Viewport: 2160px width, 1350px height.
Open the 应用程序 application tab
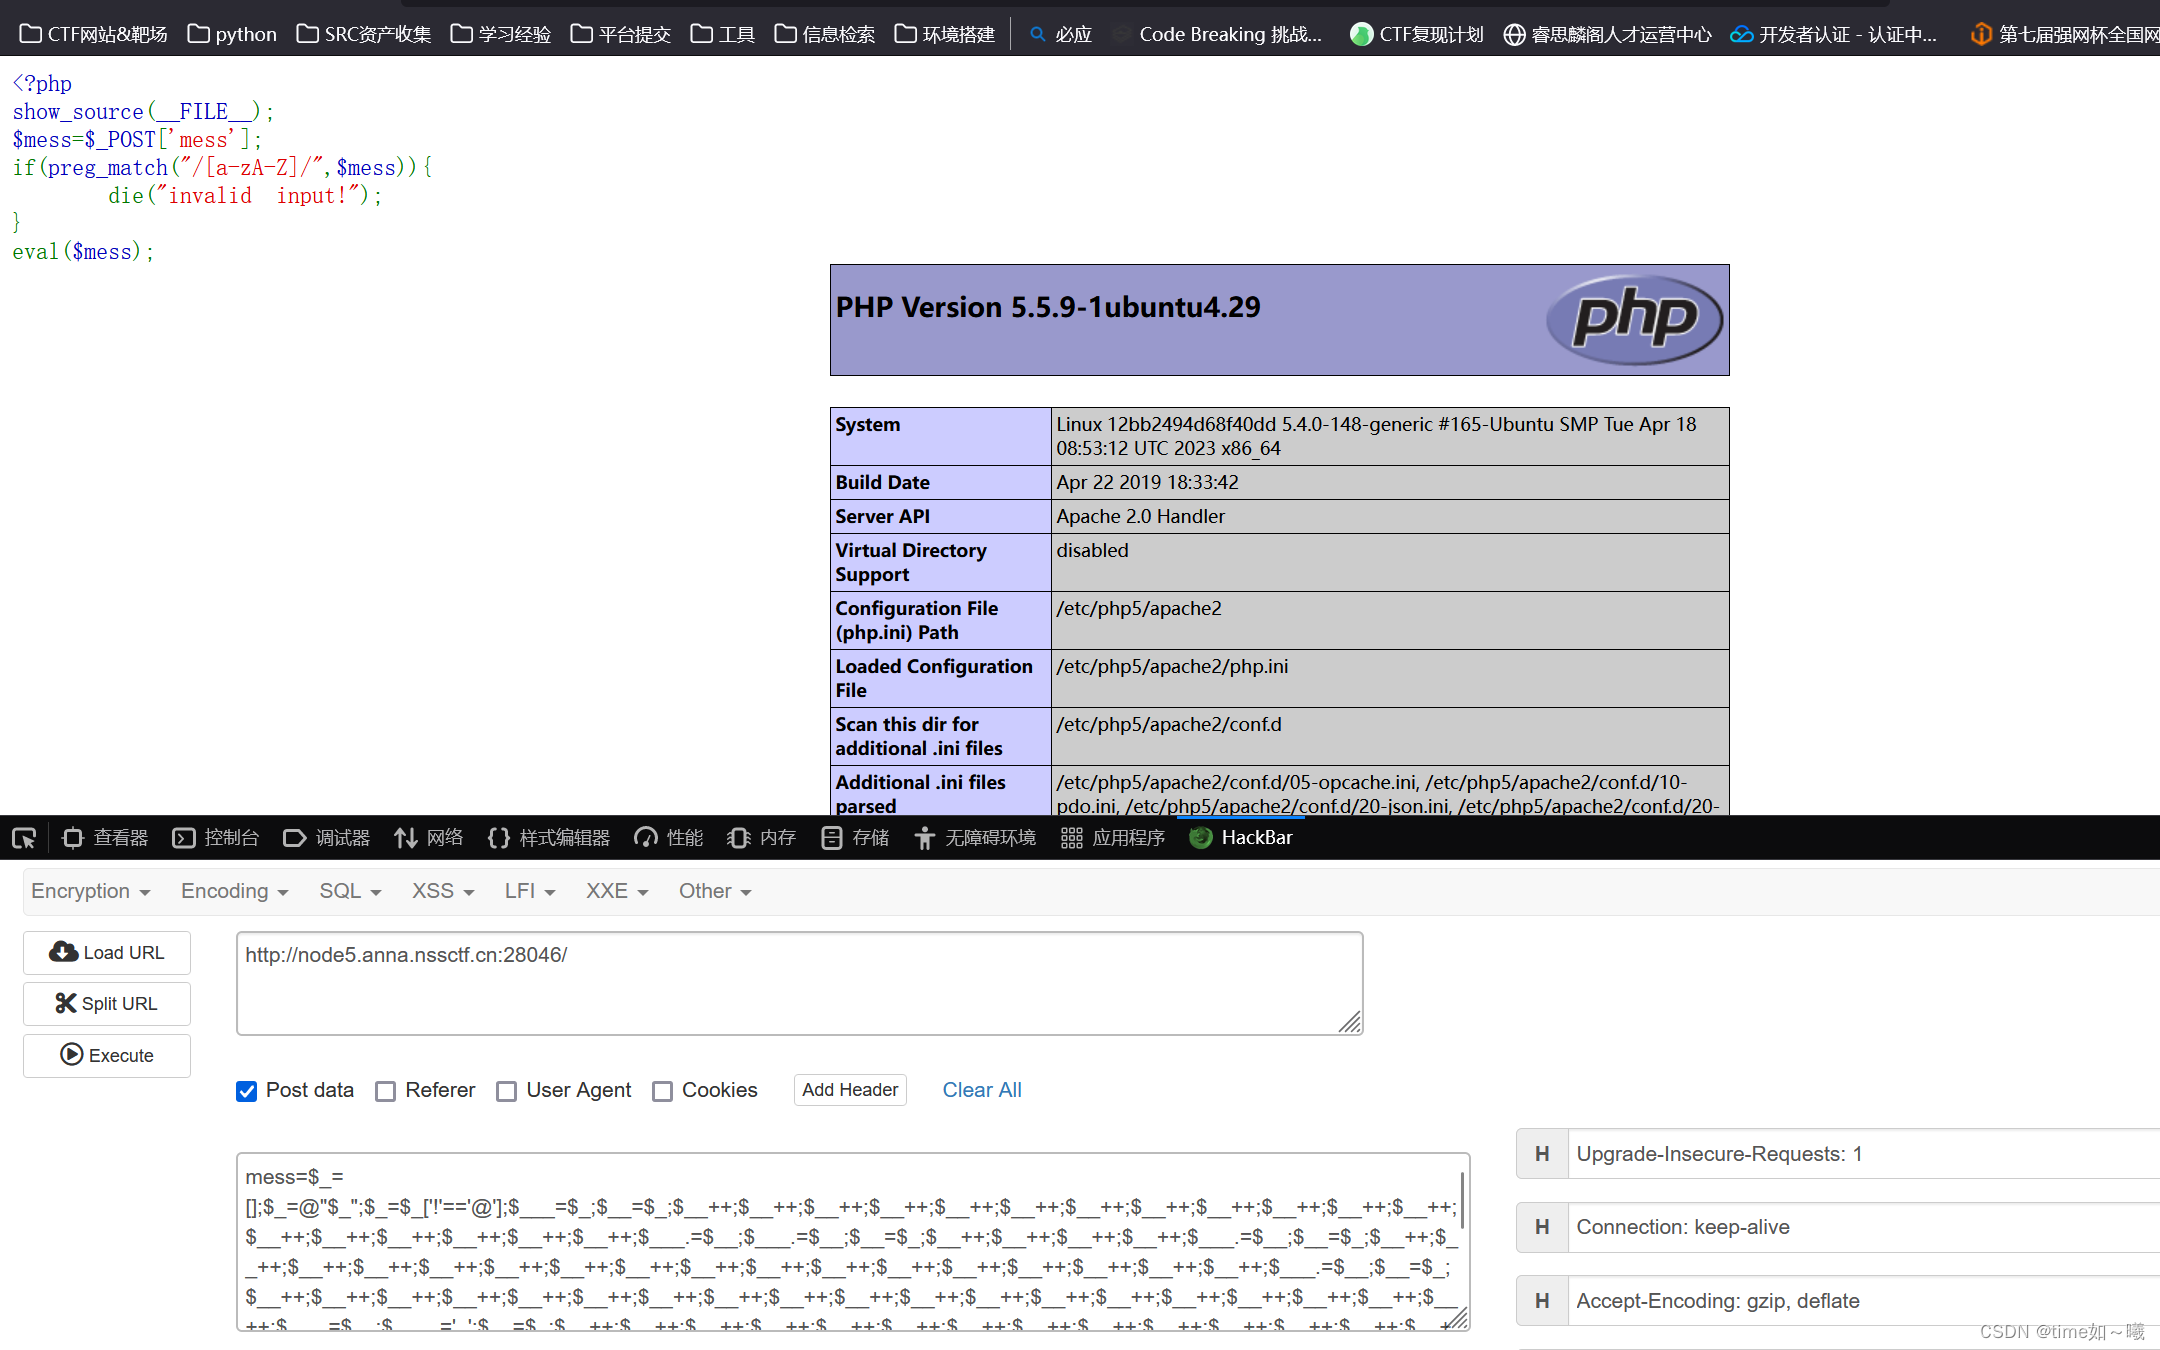coord(1113,838)
